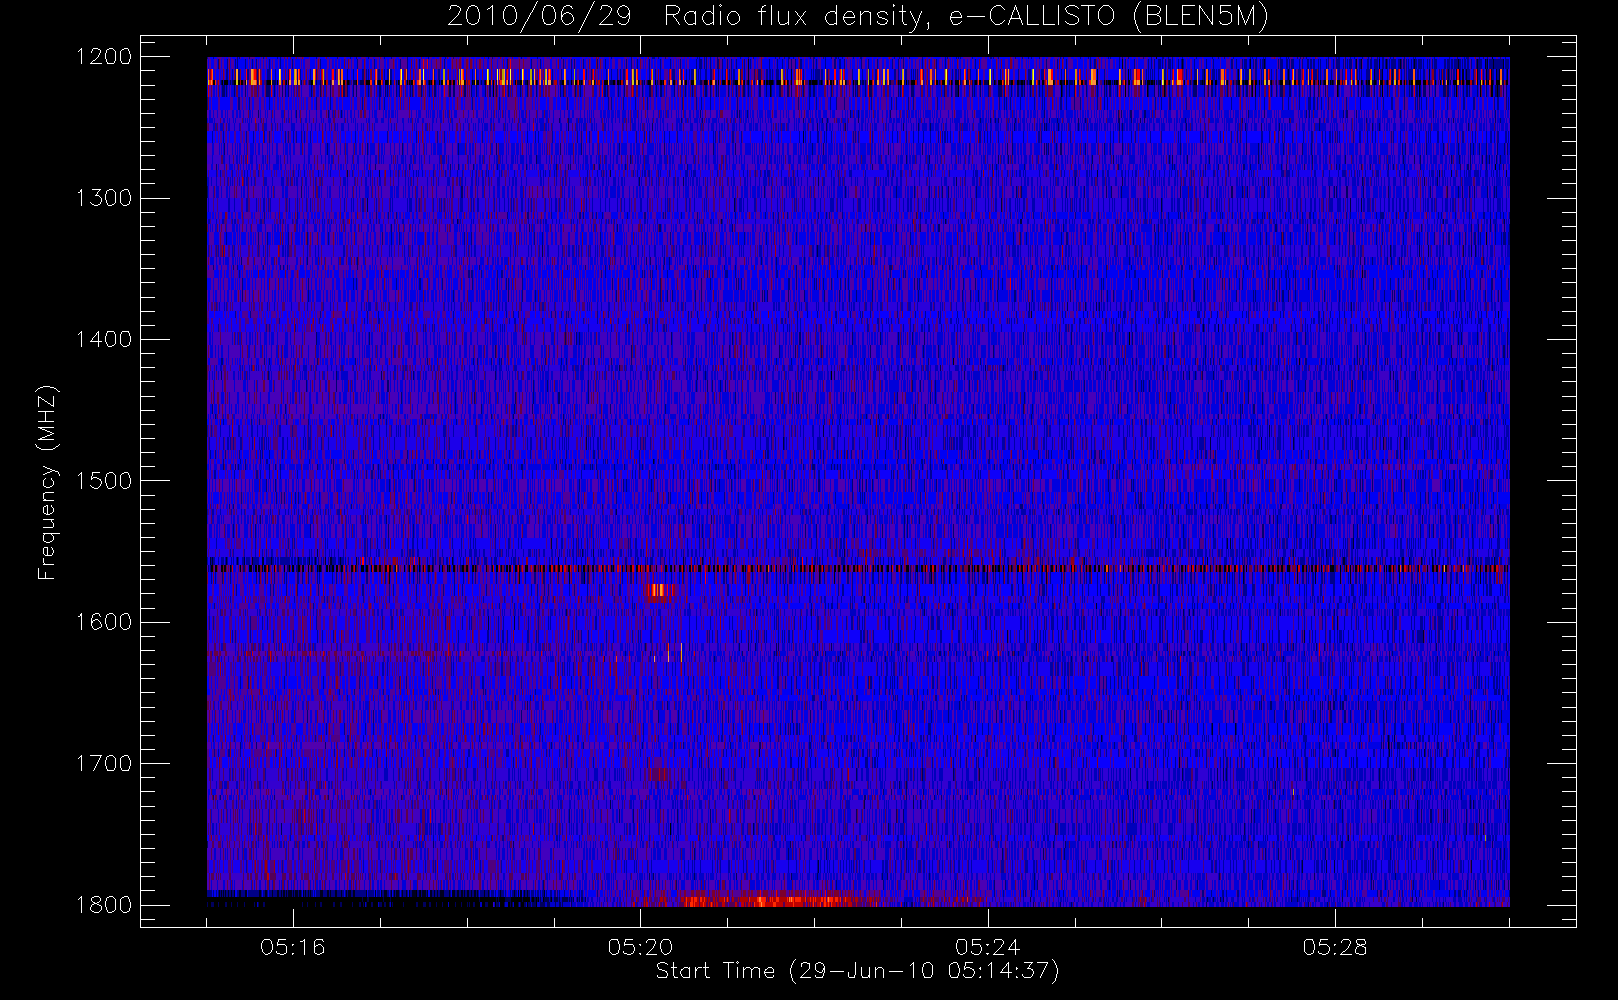Click the 1500 frequency tick label
The width and height of the screenshot is (1618, 1000).
coord(105,480)
